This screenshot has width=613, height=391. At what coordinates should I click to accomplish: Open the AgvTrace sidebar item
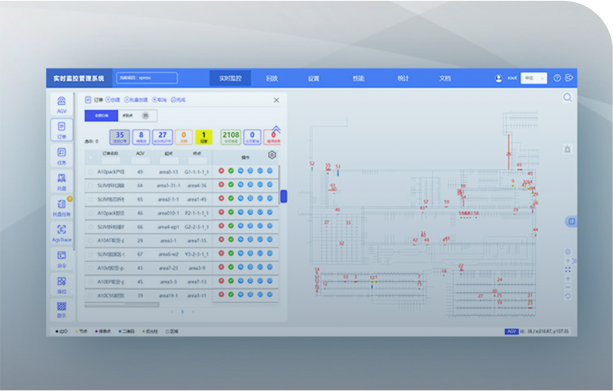[x=61, y=233]
